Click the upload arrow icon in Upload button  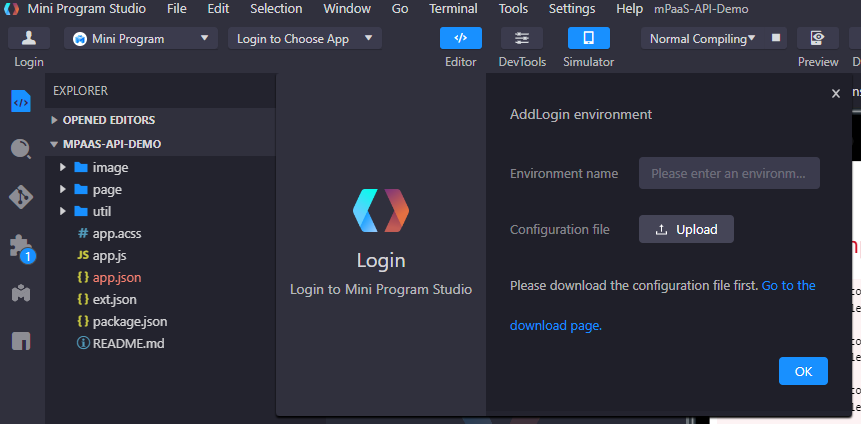click(662, 230)
